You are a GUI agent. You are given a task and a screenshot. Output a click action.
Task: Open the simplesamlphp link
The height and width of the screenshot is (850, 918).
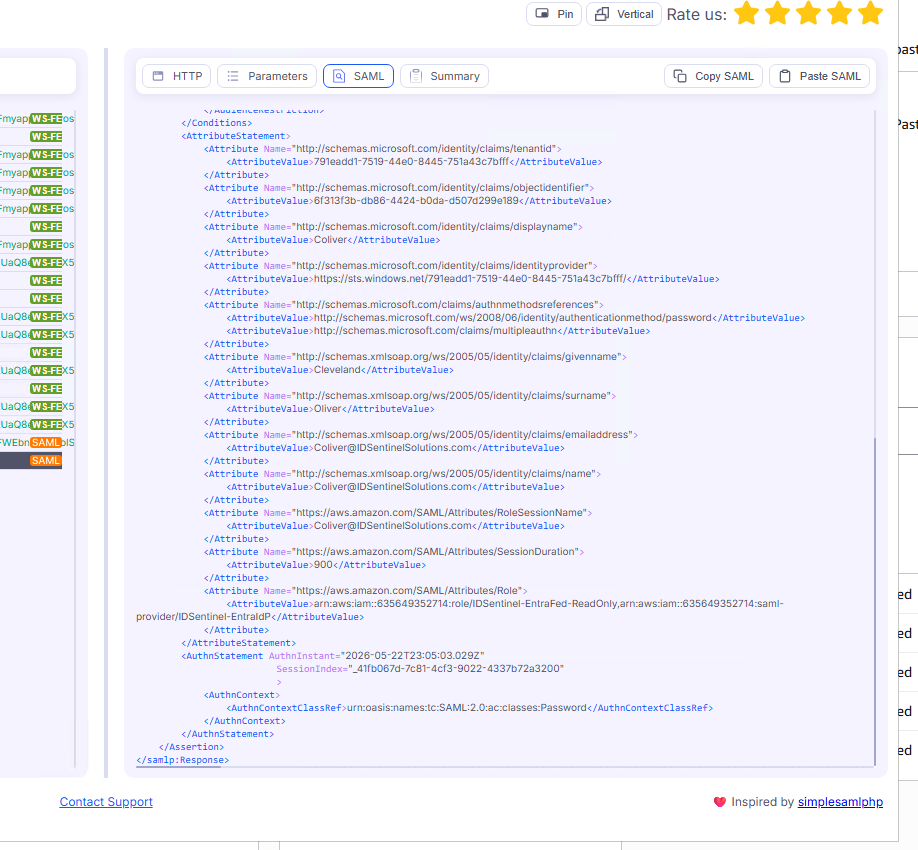coord(840,802)
